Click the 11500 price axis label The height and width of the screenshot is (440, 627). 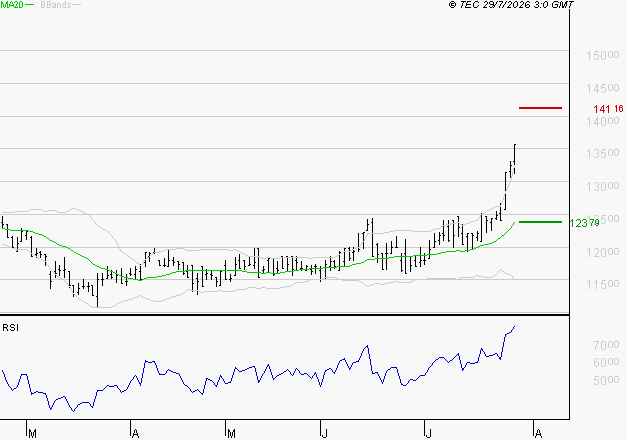(x=603, y=284)
